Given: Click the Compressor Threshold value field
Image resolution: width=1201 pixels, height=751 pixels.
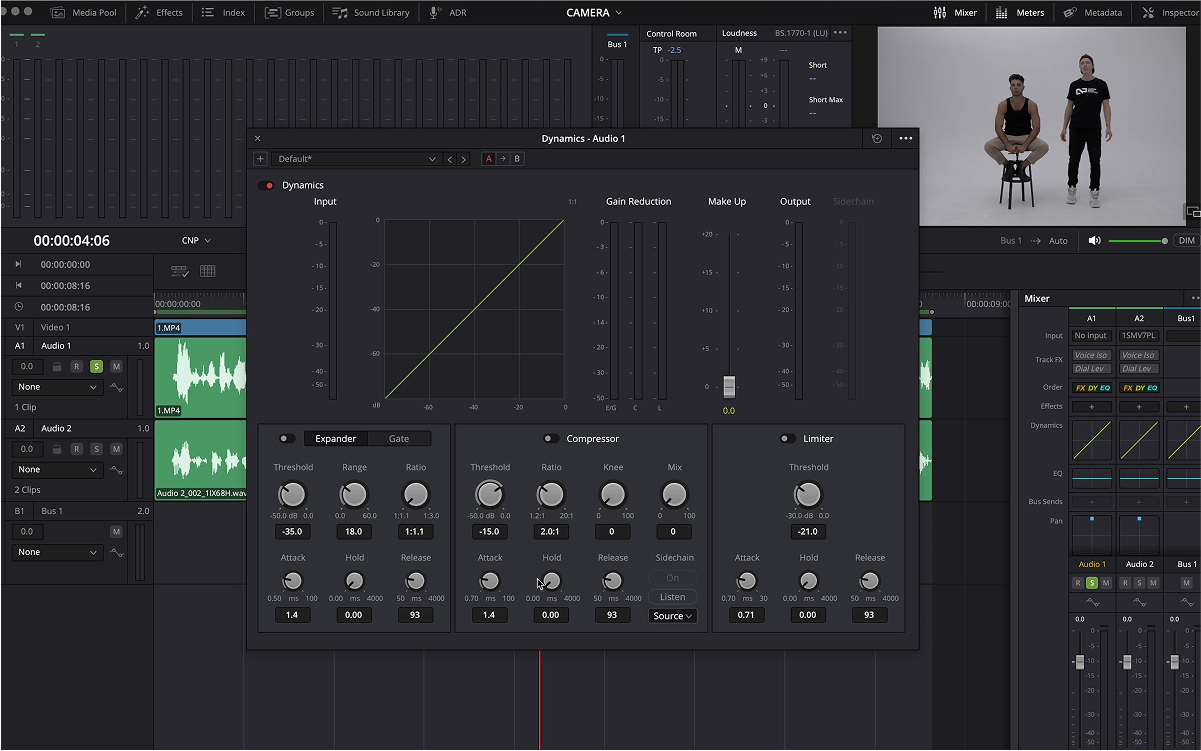Looking at the screenshot, I should [x=490, y=532].
